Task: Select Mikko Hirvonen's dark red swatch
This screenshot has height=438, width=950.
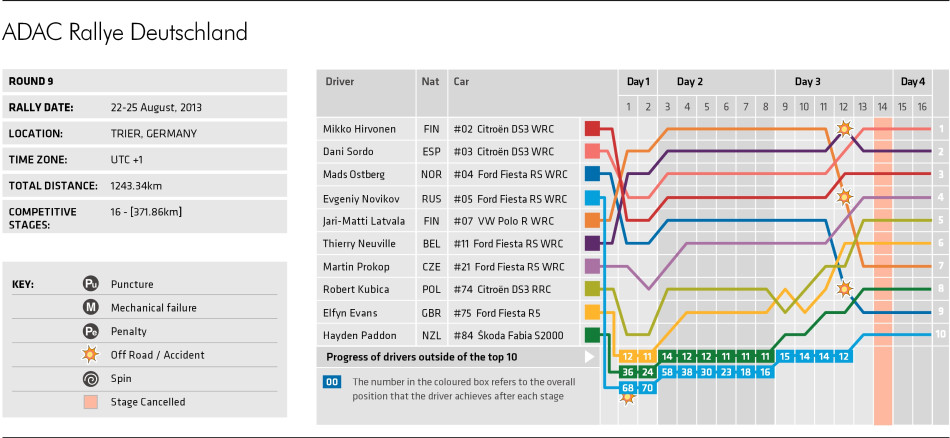Action: click(592, 128)
